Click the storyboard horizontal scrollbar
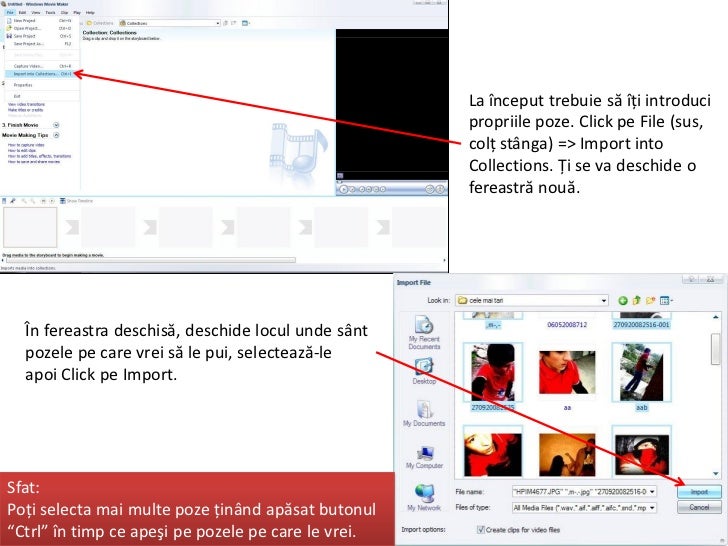Screen dimensions: 728x546 coord(151,260)
